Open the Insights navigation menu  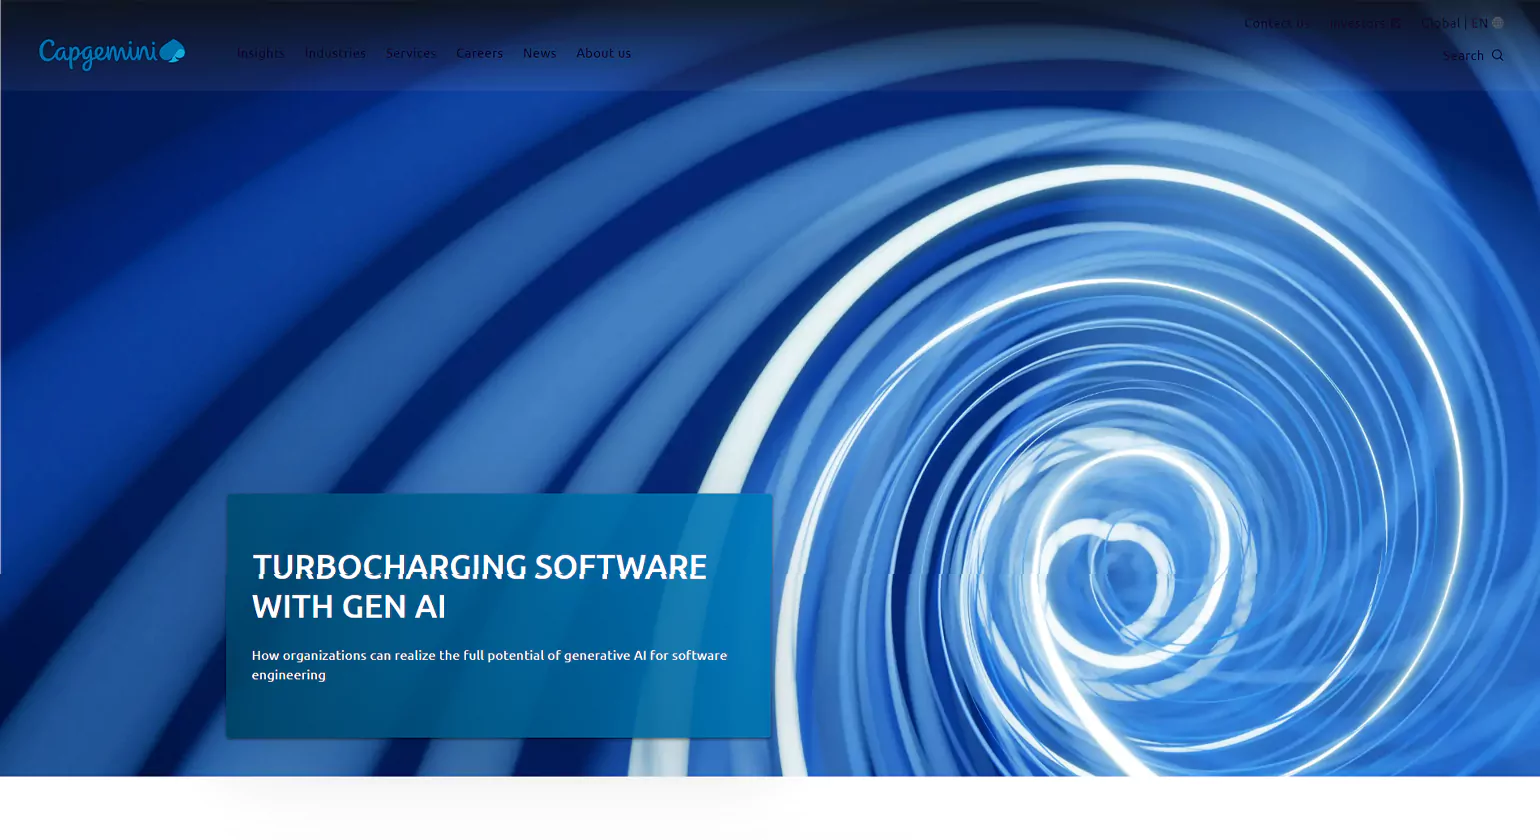click(x=260, y=53)
